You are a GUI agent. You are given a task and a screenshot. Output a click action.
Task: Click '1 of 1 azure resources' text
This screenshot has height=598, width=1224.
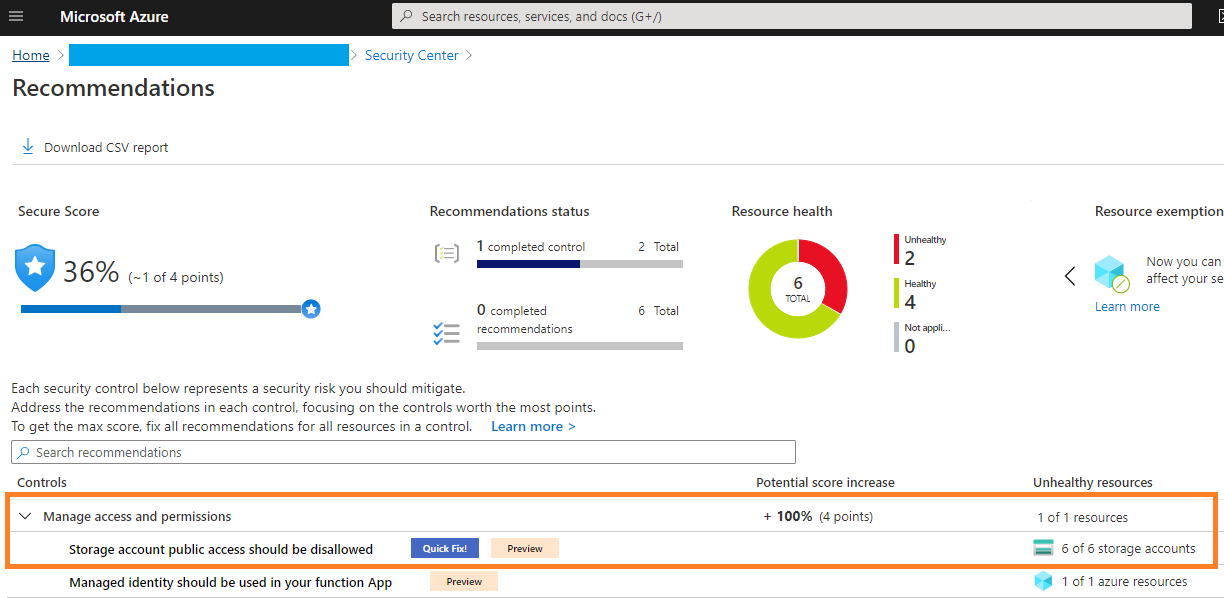click(x=1124, y=581)
